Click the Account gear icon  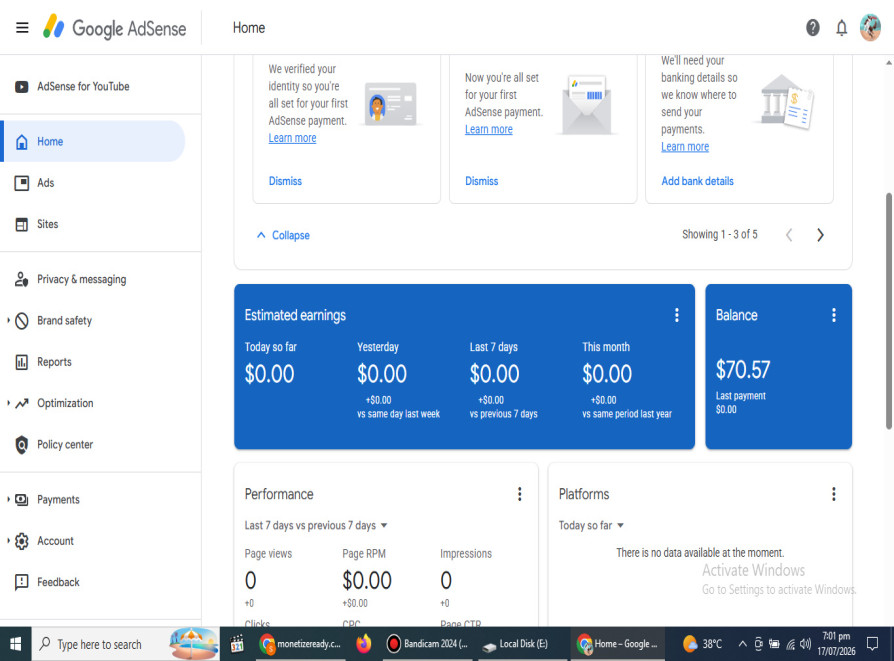pos(22,541)
